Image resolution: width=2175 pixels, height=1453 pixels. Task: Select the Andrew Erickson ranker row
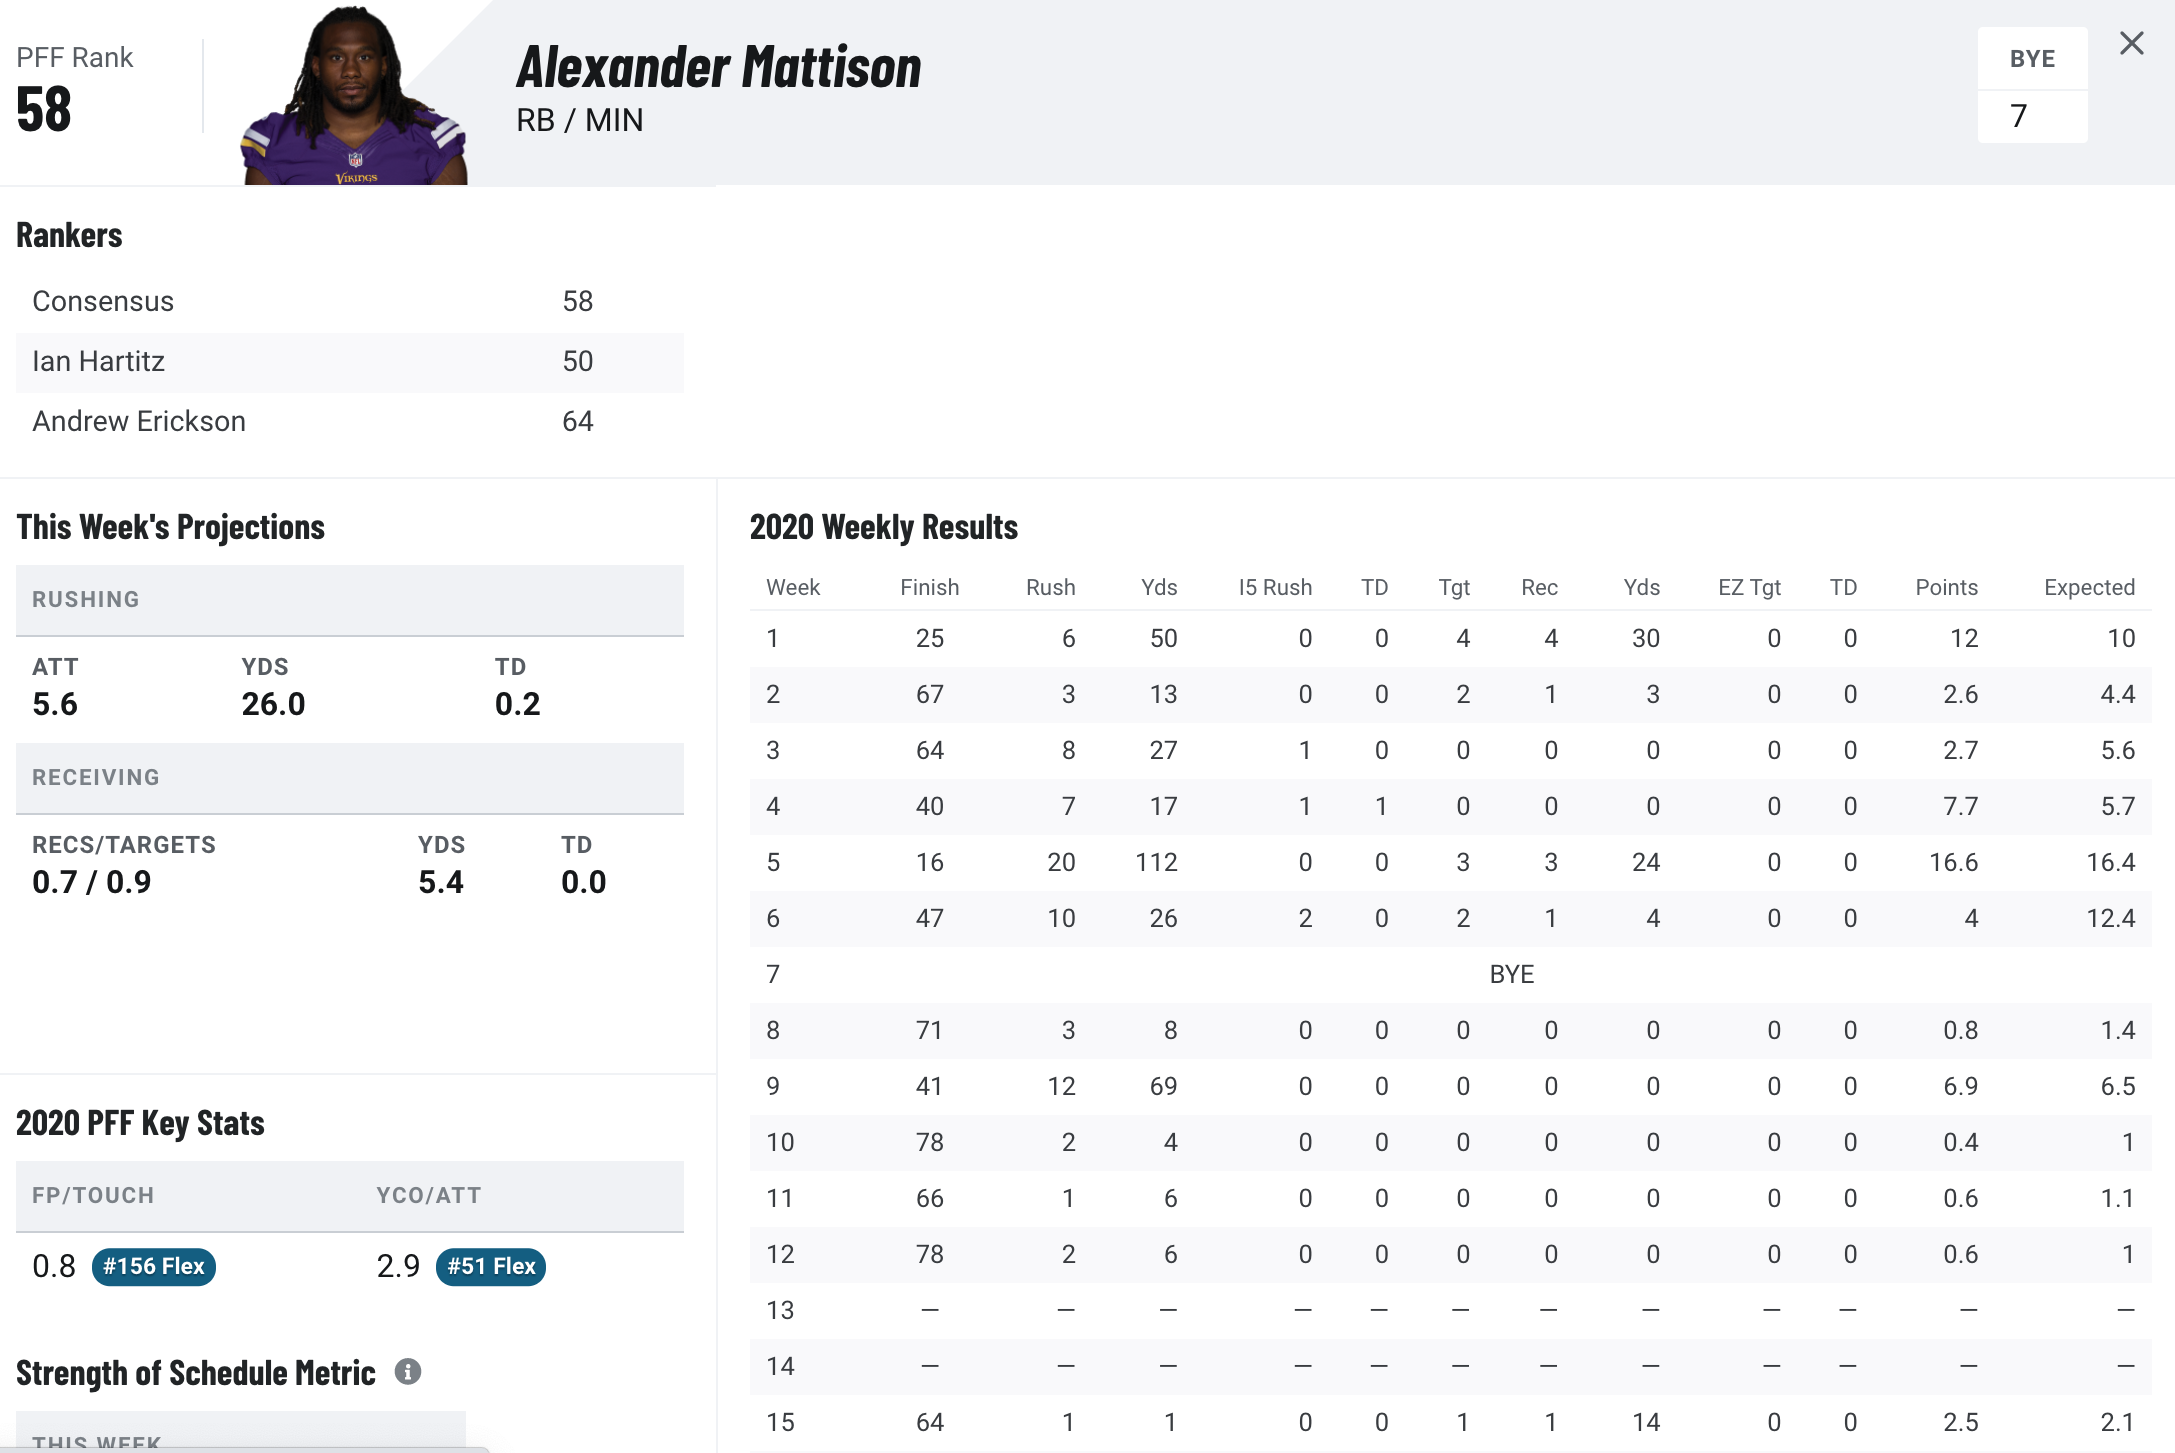pos(350,422)
